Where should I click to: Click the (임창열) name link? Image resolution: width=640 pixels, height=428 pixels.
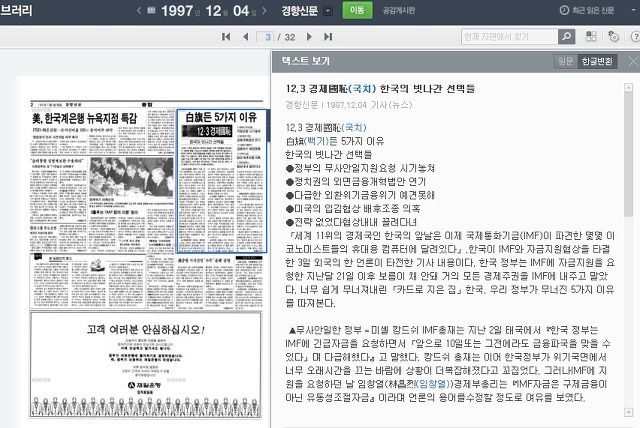point(433,384)
